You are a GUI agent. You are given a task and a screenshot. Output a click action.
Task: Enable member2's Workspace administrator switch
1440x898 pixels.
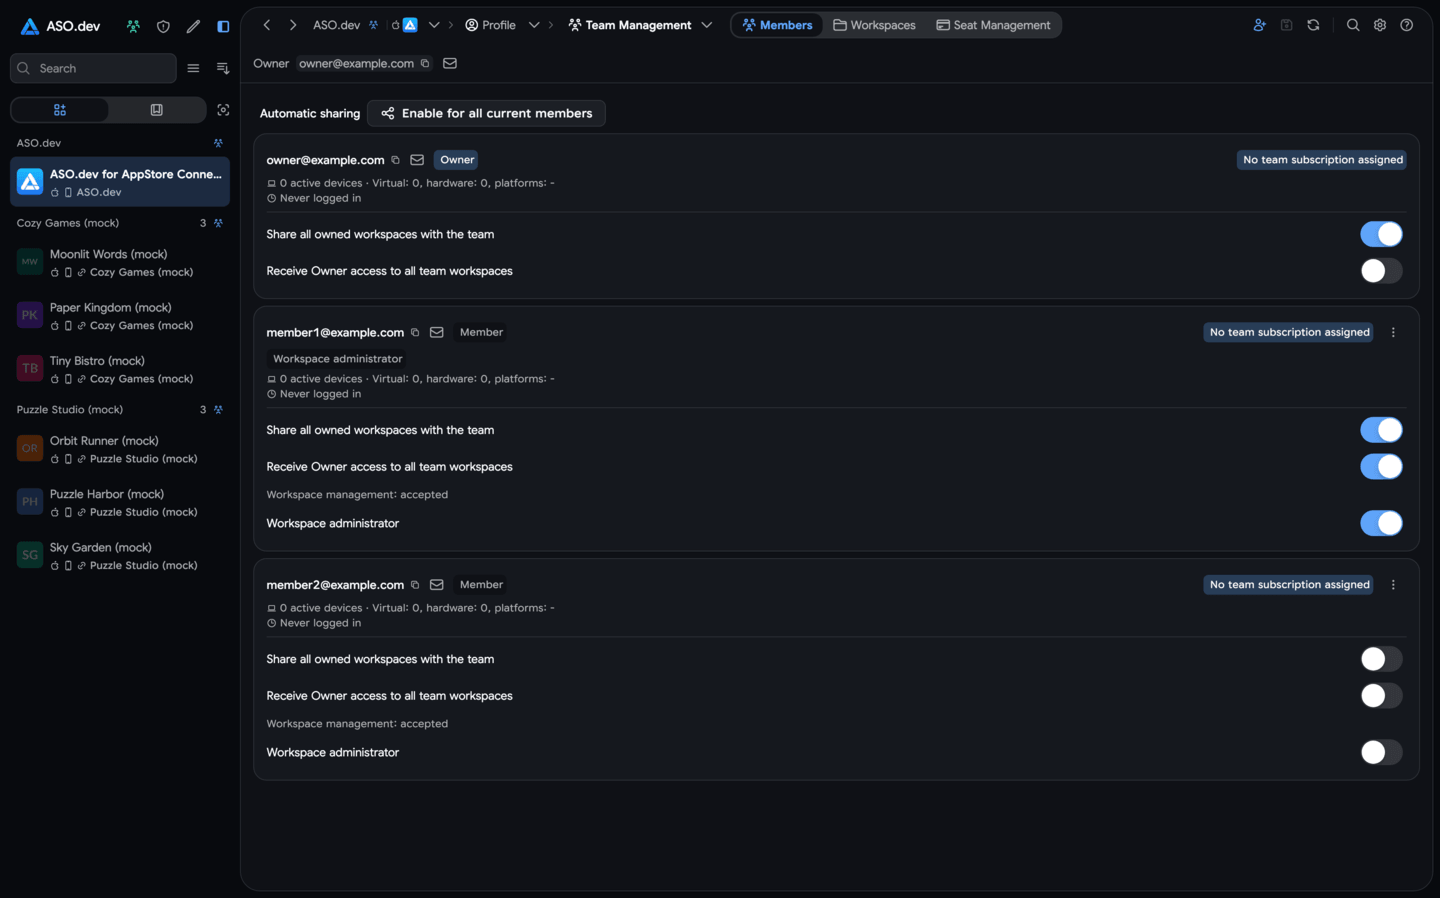pos(1381,752)
